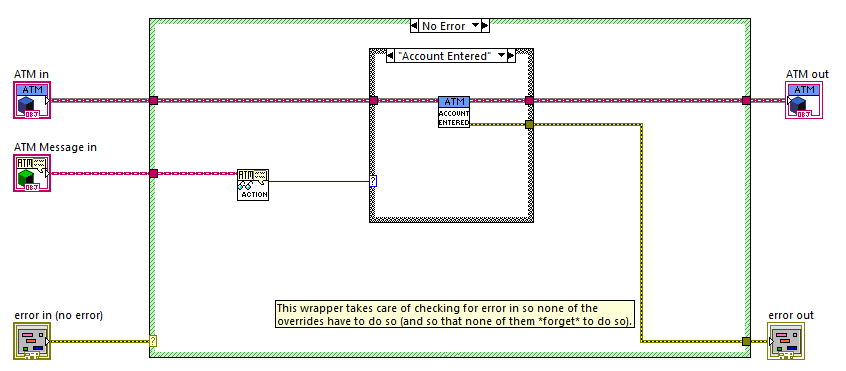846x371 pixels.
Task: Select the ATM Account Entered subVI
Action: [x=454, y=112]
